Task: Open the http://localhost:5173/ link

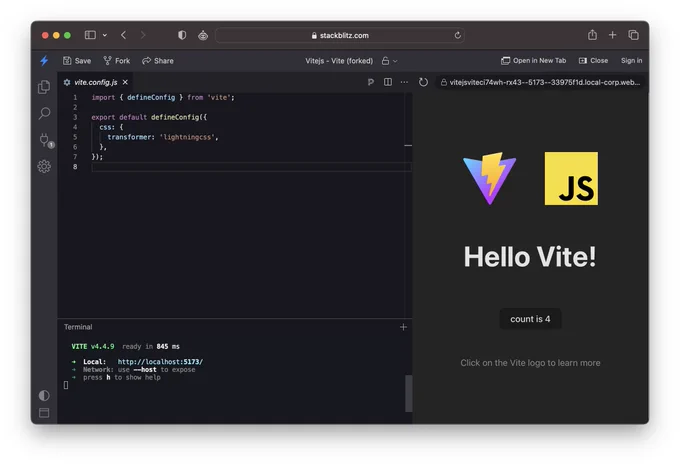Action: tap(160, 362)
